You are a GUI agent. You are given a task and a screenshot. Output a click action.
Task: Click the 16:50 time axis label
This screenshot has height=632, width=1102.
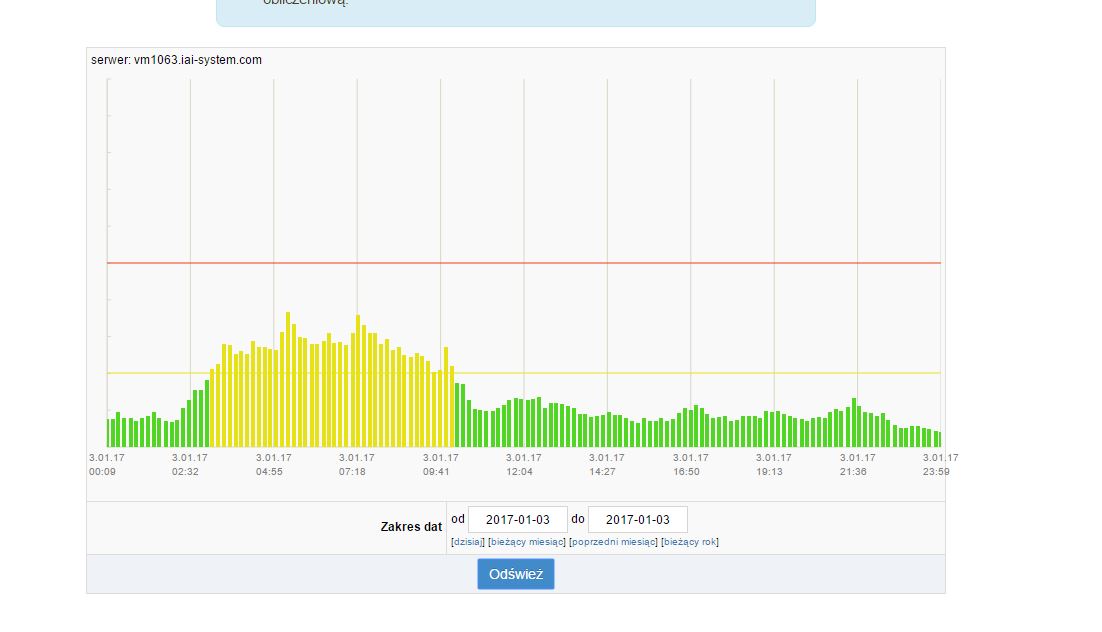(686, 472)
